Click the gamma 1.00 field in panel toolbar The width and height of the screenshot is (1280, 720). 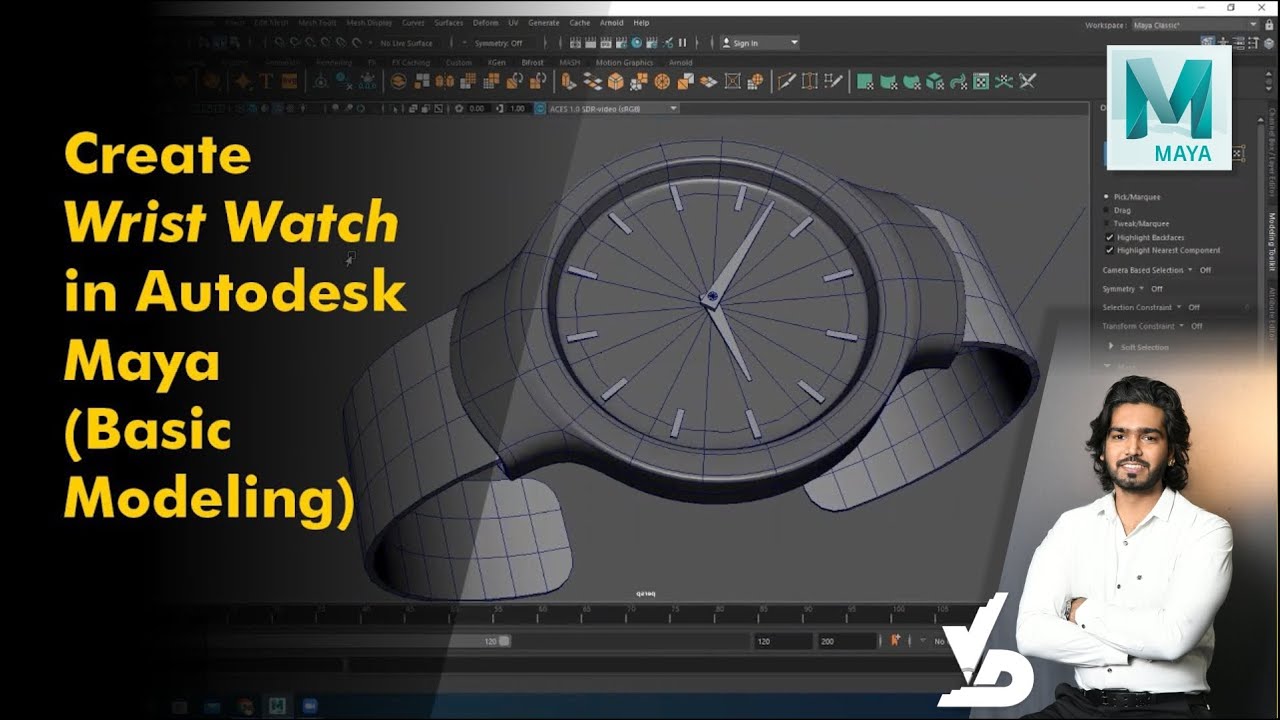pos(517,108)
